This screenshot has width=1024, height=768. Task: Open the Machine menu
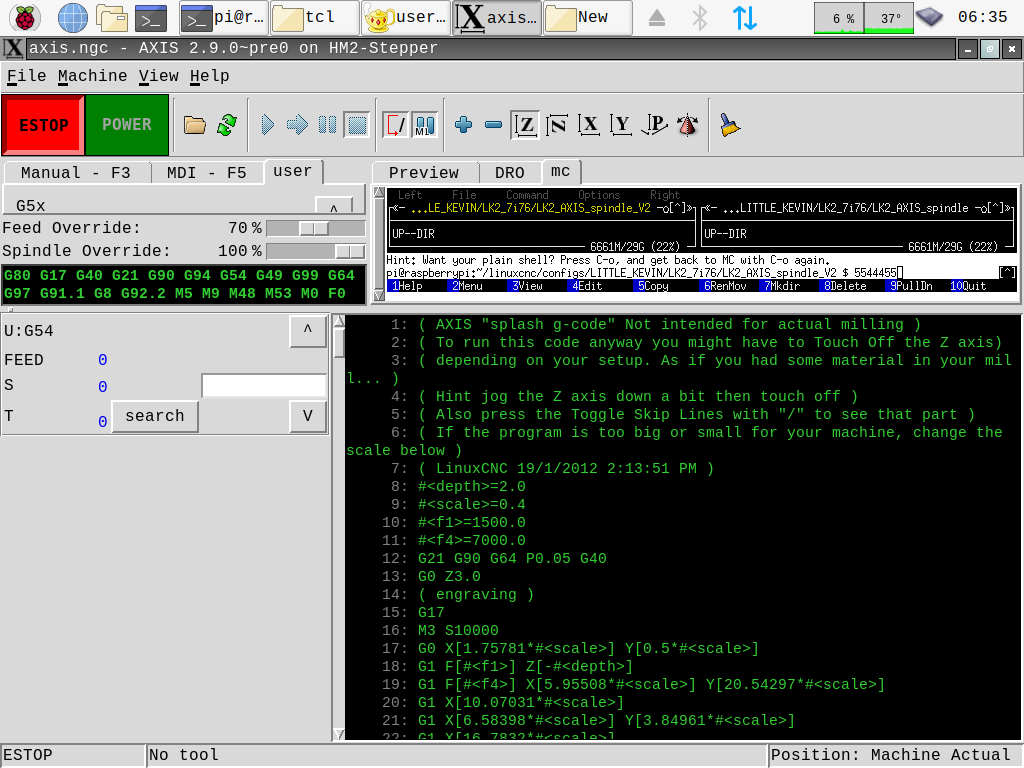tap(92, 76)
